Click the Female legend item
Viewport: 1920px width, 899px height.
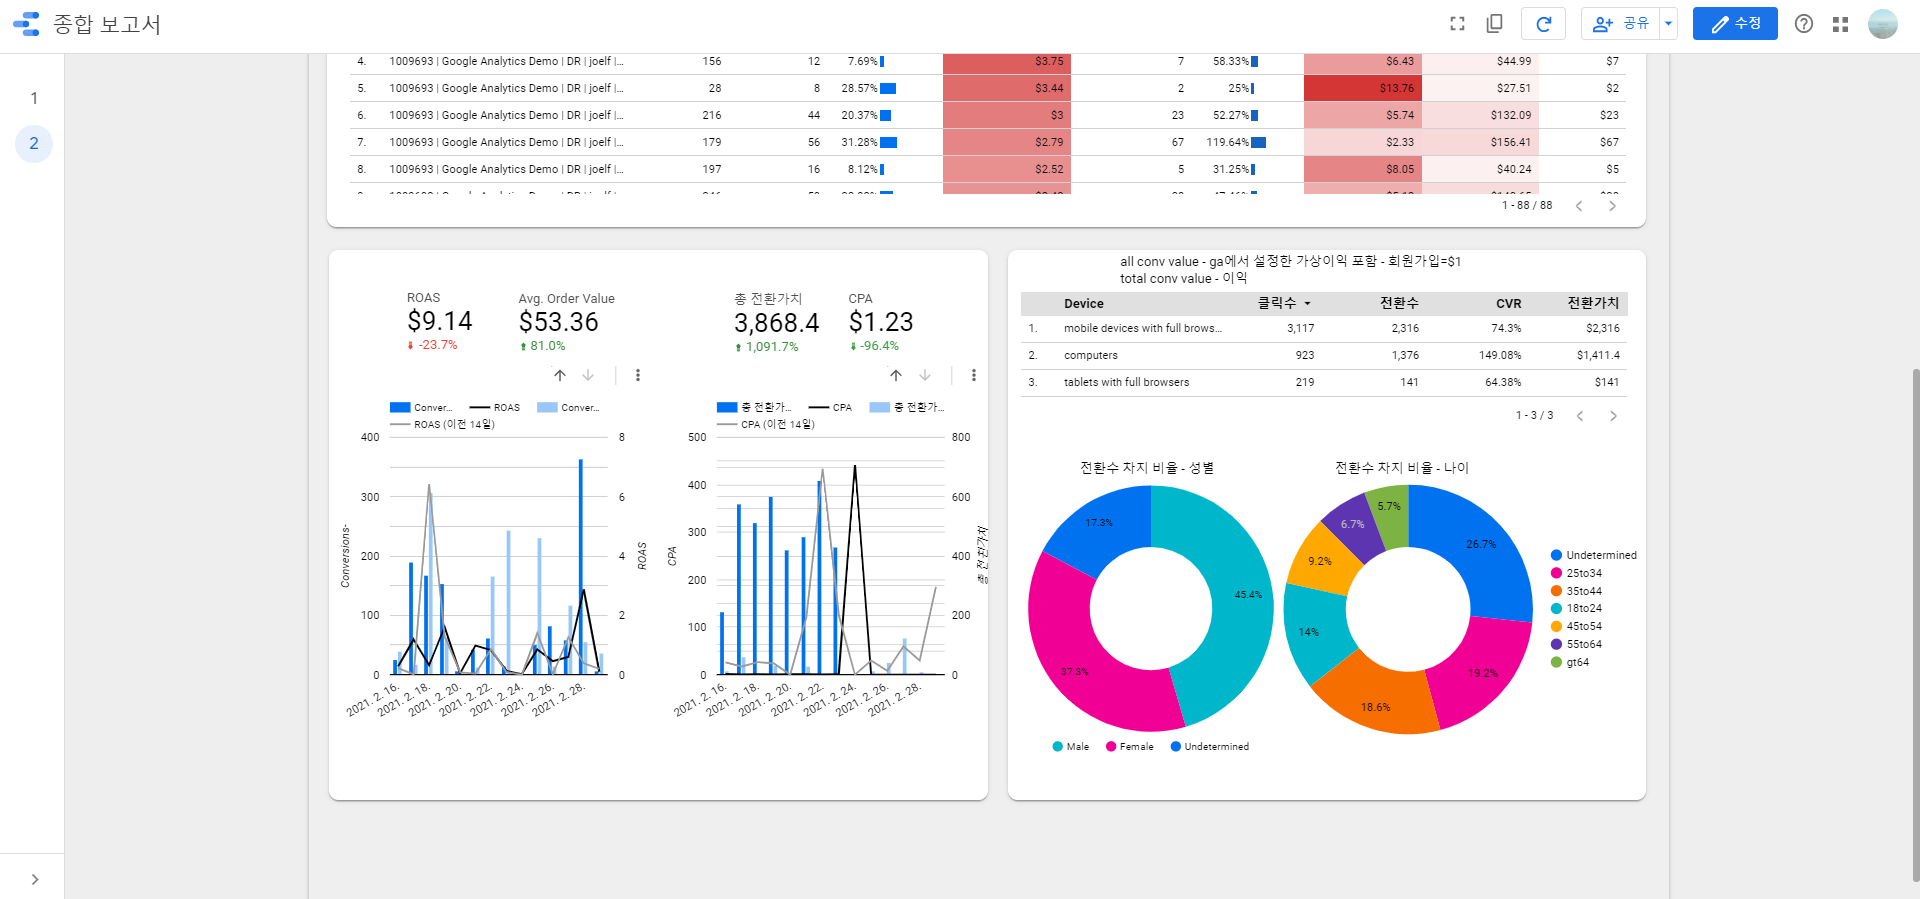(x=1130, y=747)
